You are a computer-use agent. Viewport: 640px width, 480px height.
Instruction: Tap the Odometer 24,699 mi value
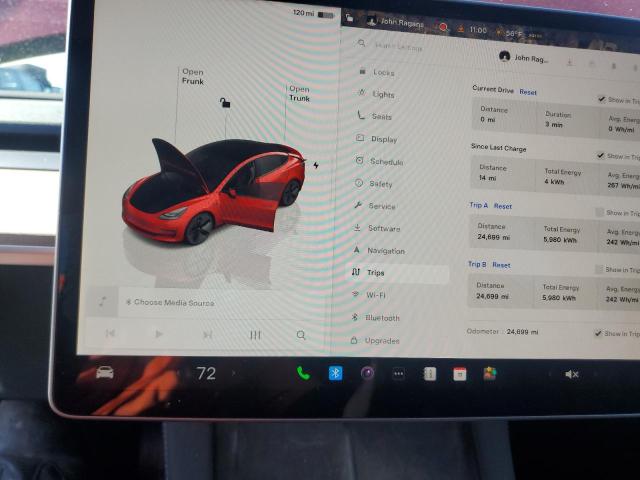522,332
